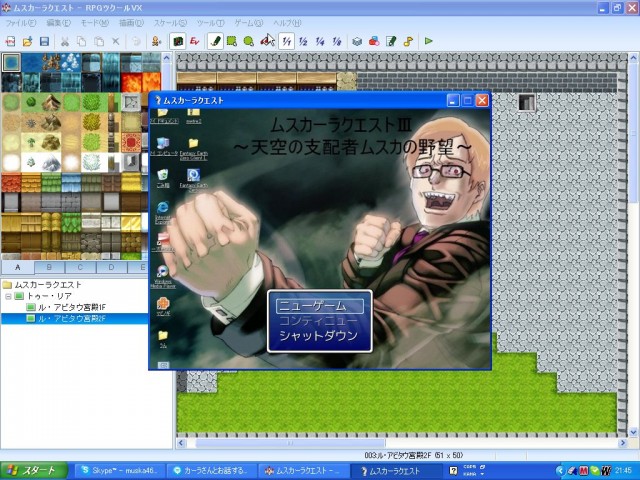
Task: Select the Flood Fill tool
Action: point(267,41)
